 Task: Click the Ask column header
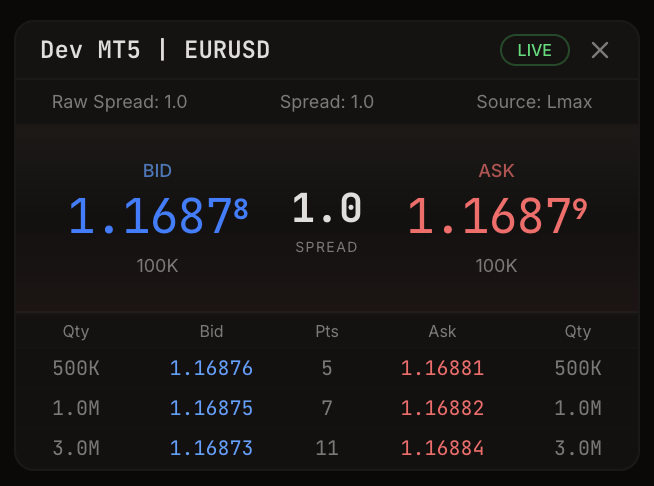(442, 331)
